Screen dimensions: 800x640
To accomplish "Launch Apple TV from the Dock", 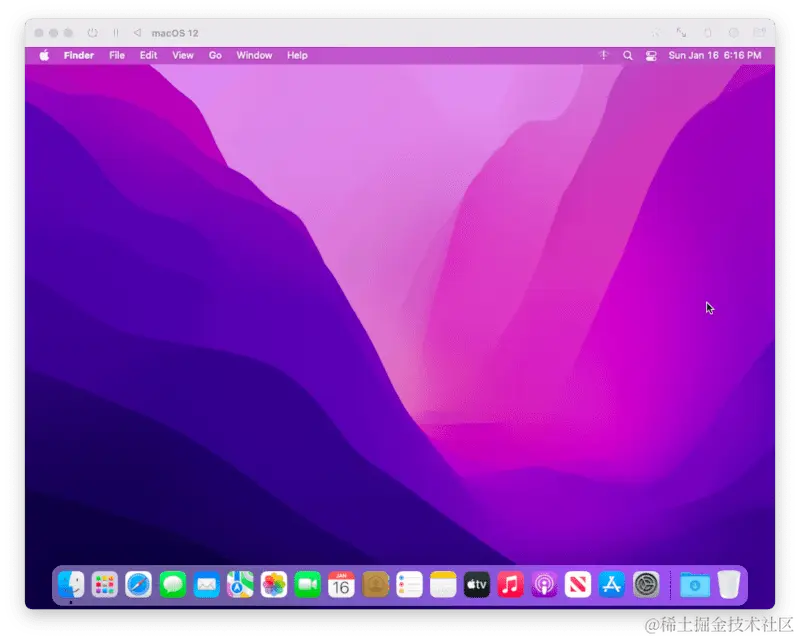I will [477, 584].
